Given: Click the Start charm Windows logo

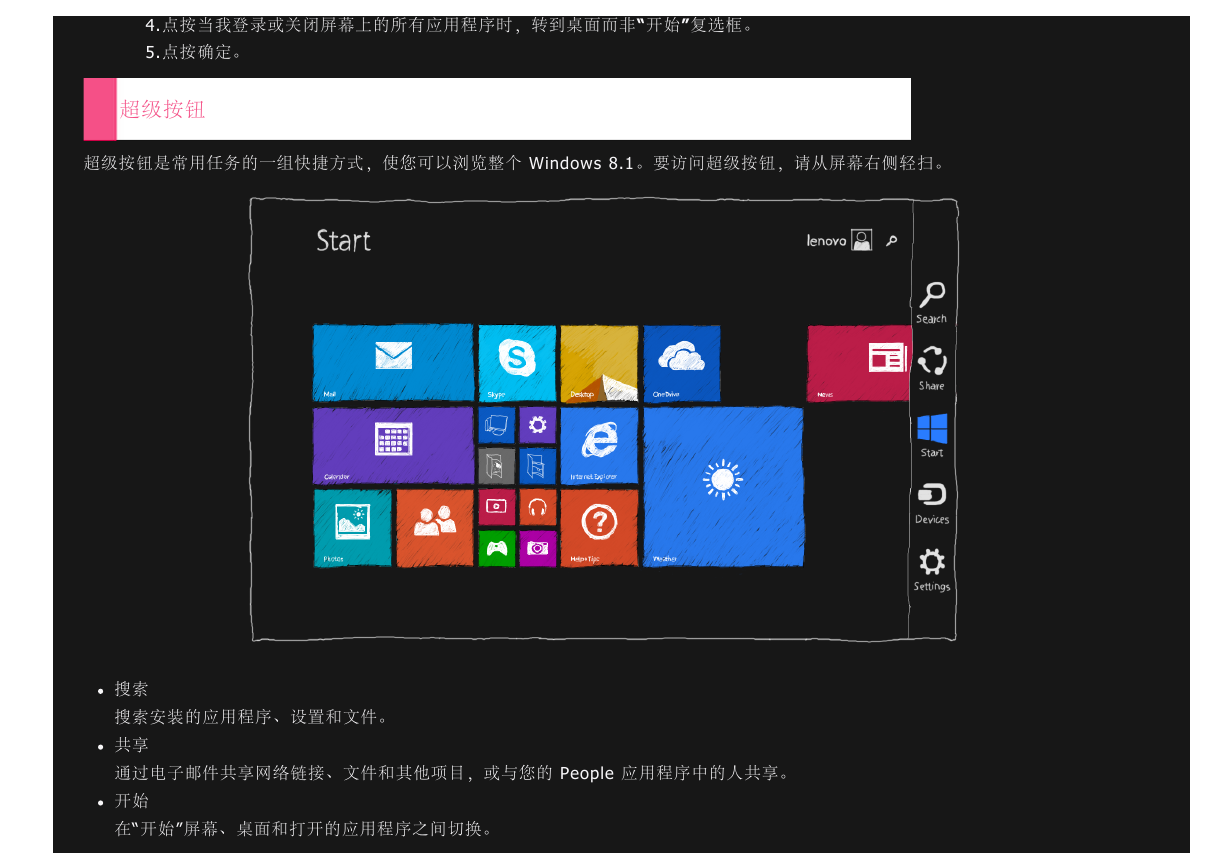Looking at the screenshot, I should coord(932,429).
